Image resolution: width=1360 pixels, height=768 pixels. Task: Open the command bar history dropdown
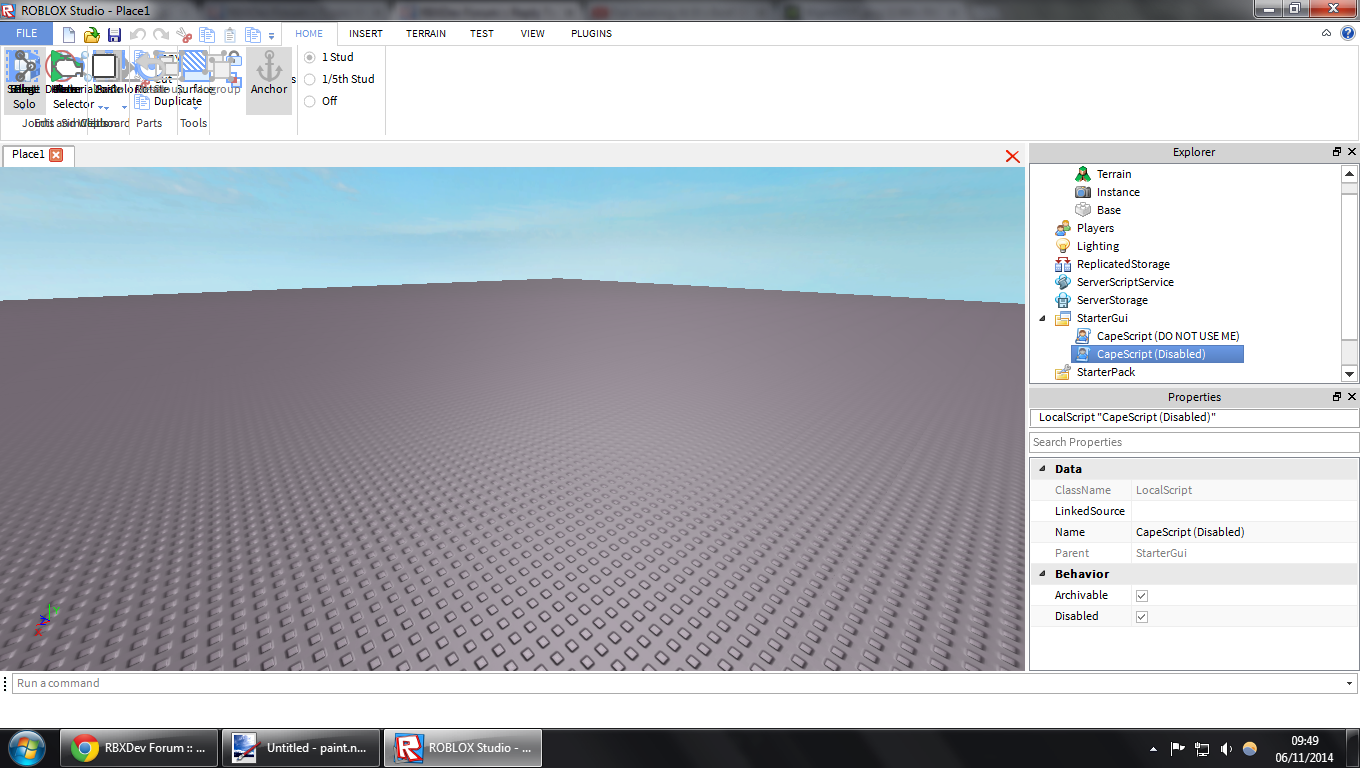coord(1351,684)
